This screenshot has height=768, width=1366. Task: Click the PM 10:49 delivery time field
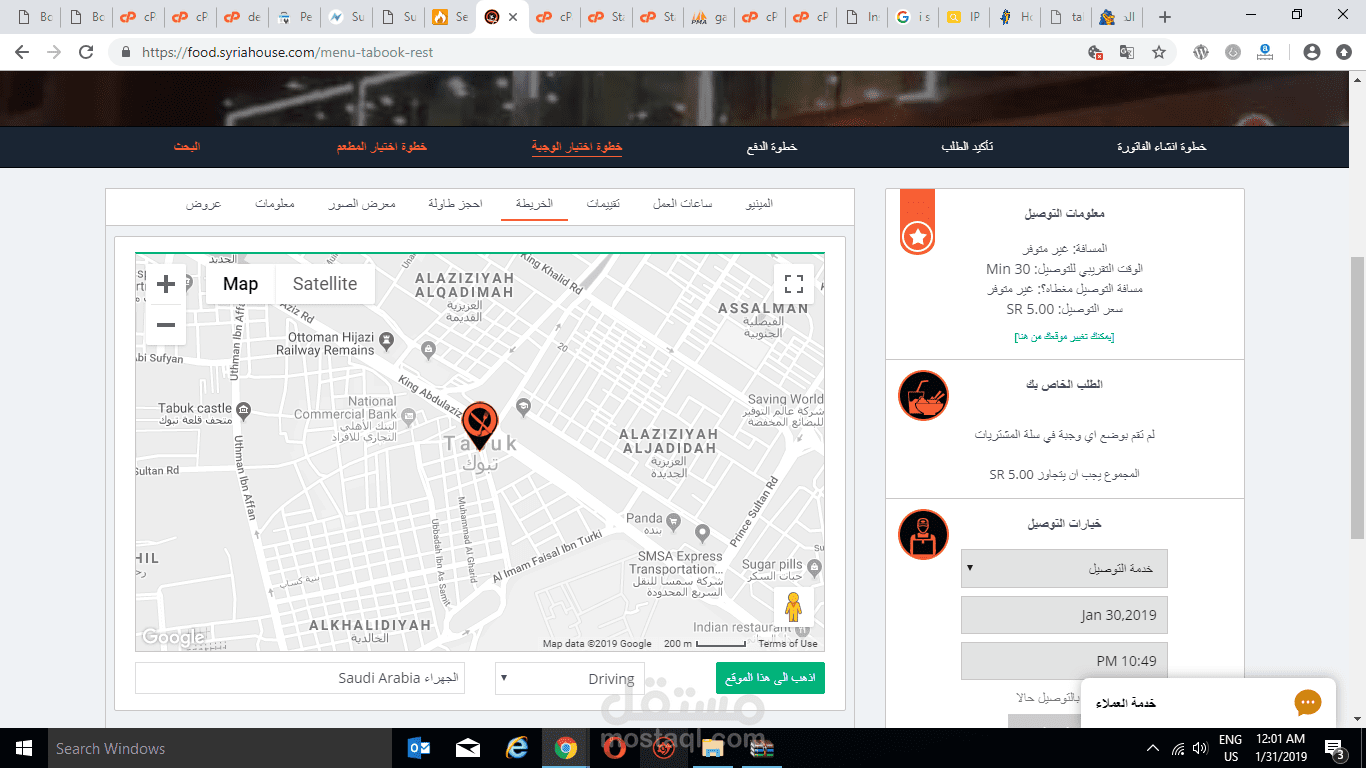[1064, 661]
